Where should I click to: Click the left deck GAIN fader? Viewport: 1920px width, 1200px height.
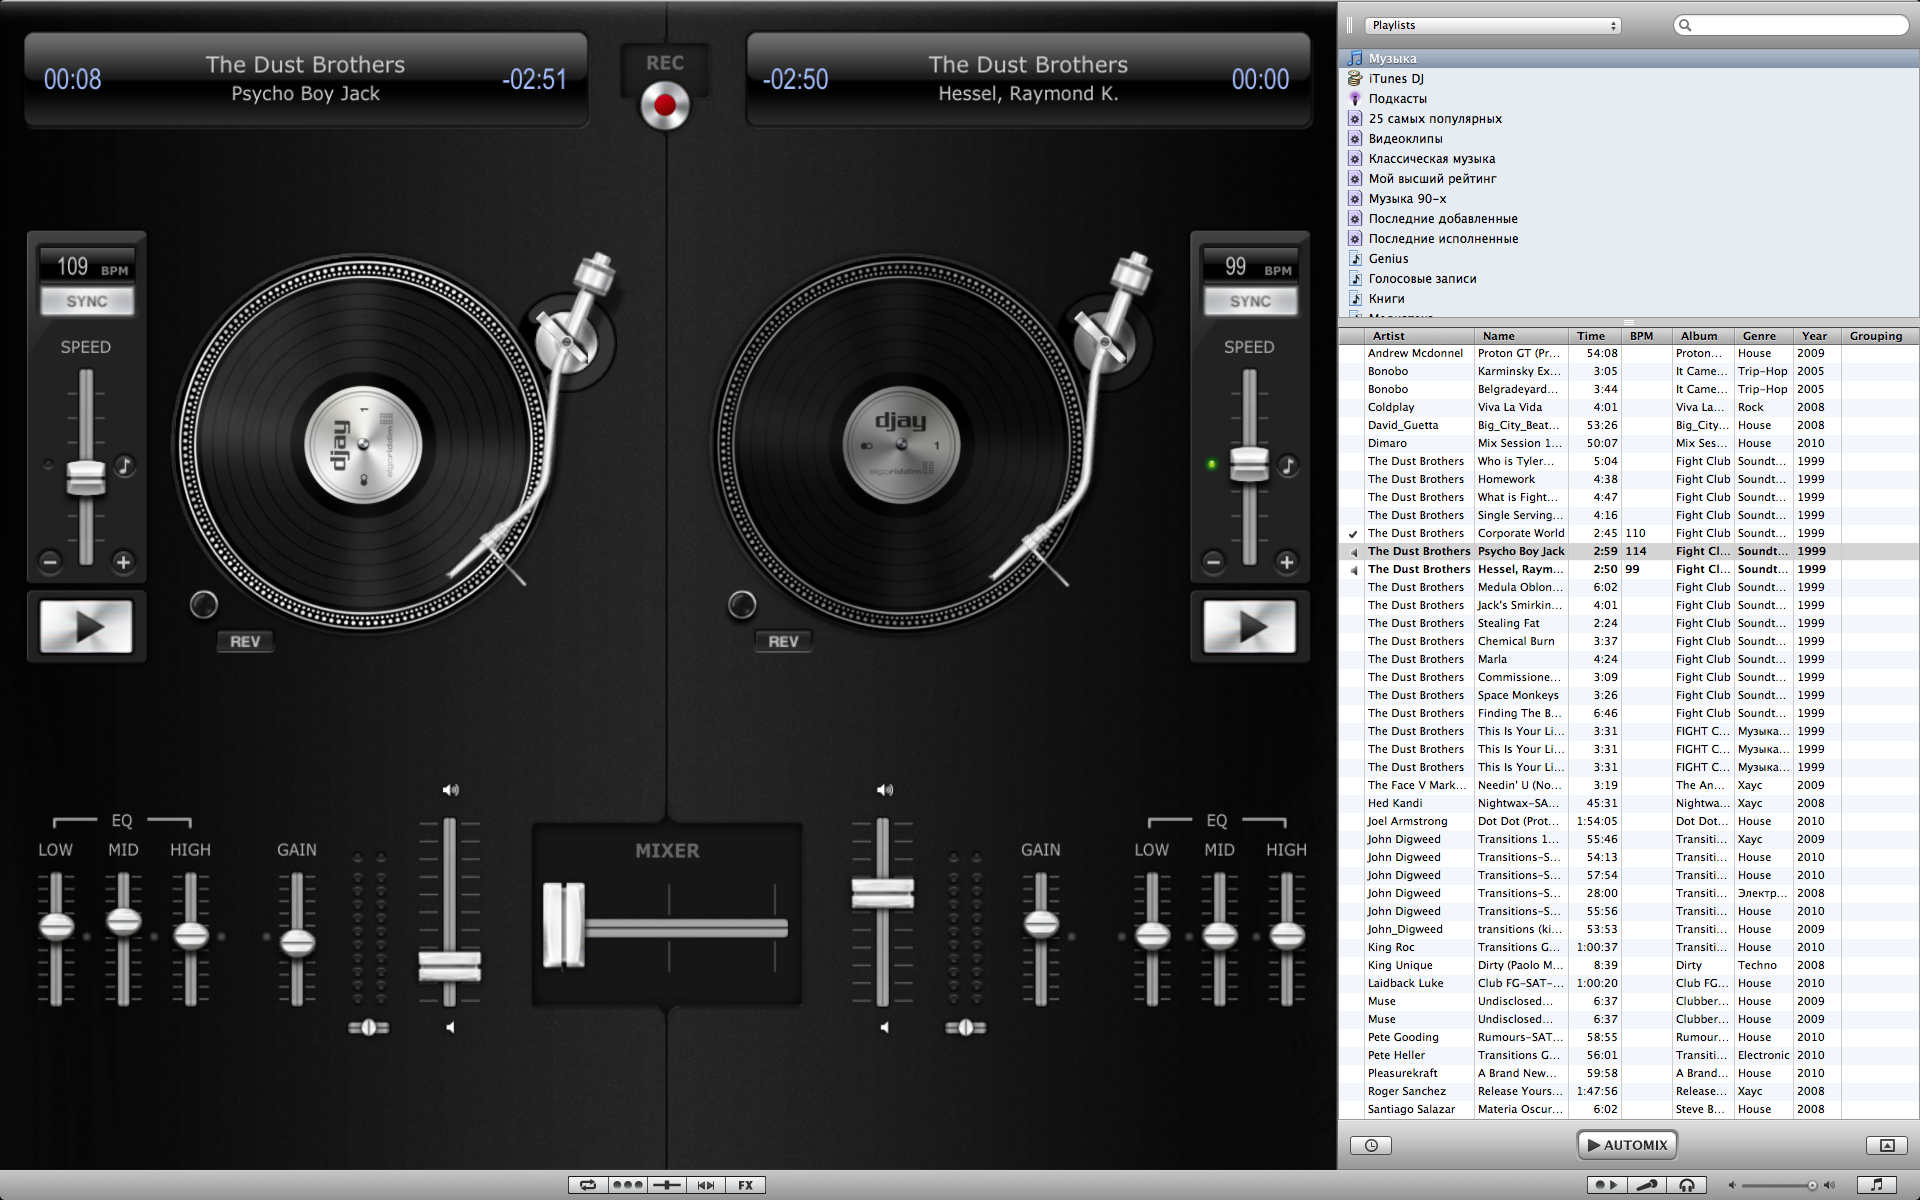297,941
